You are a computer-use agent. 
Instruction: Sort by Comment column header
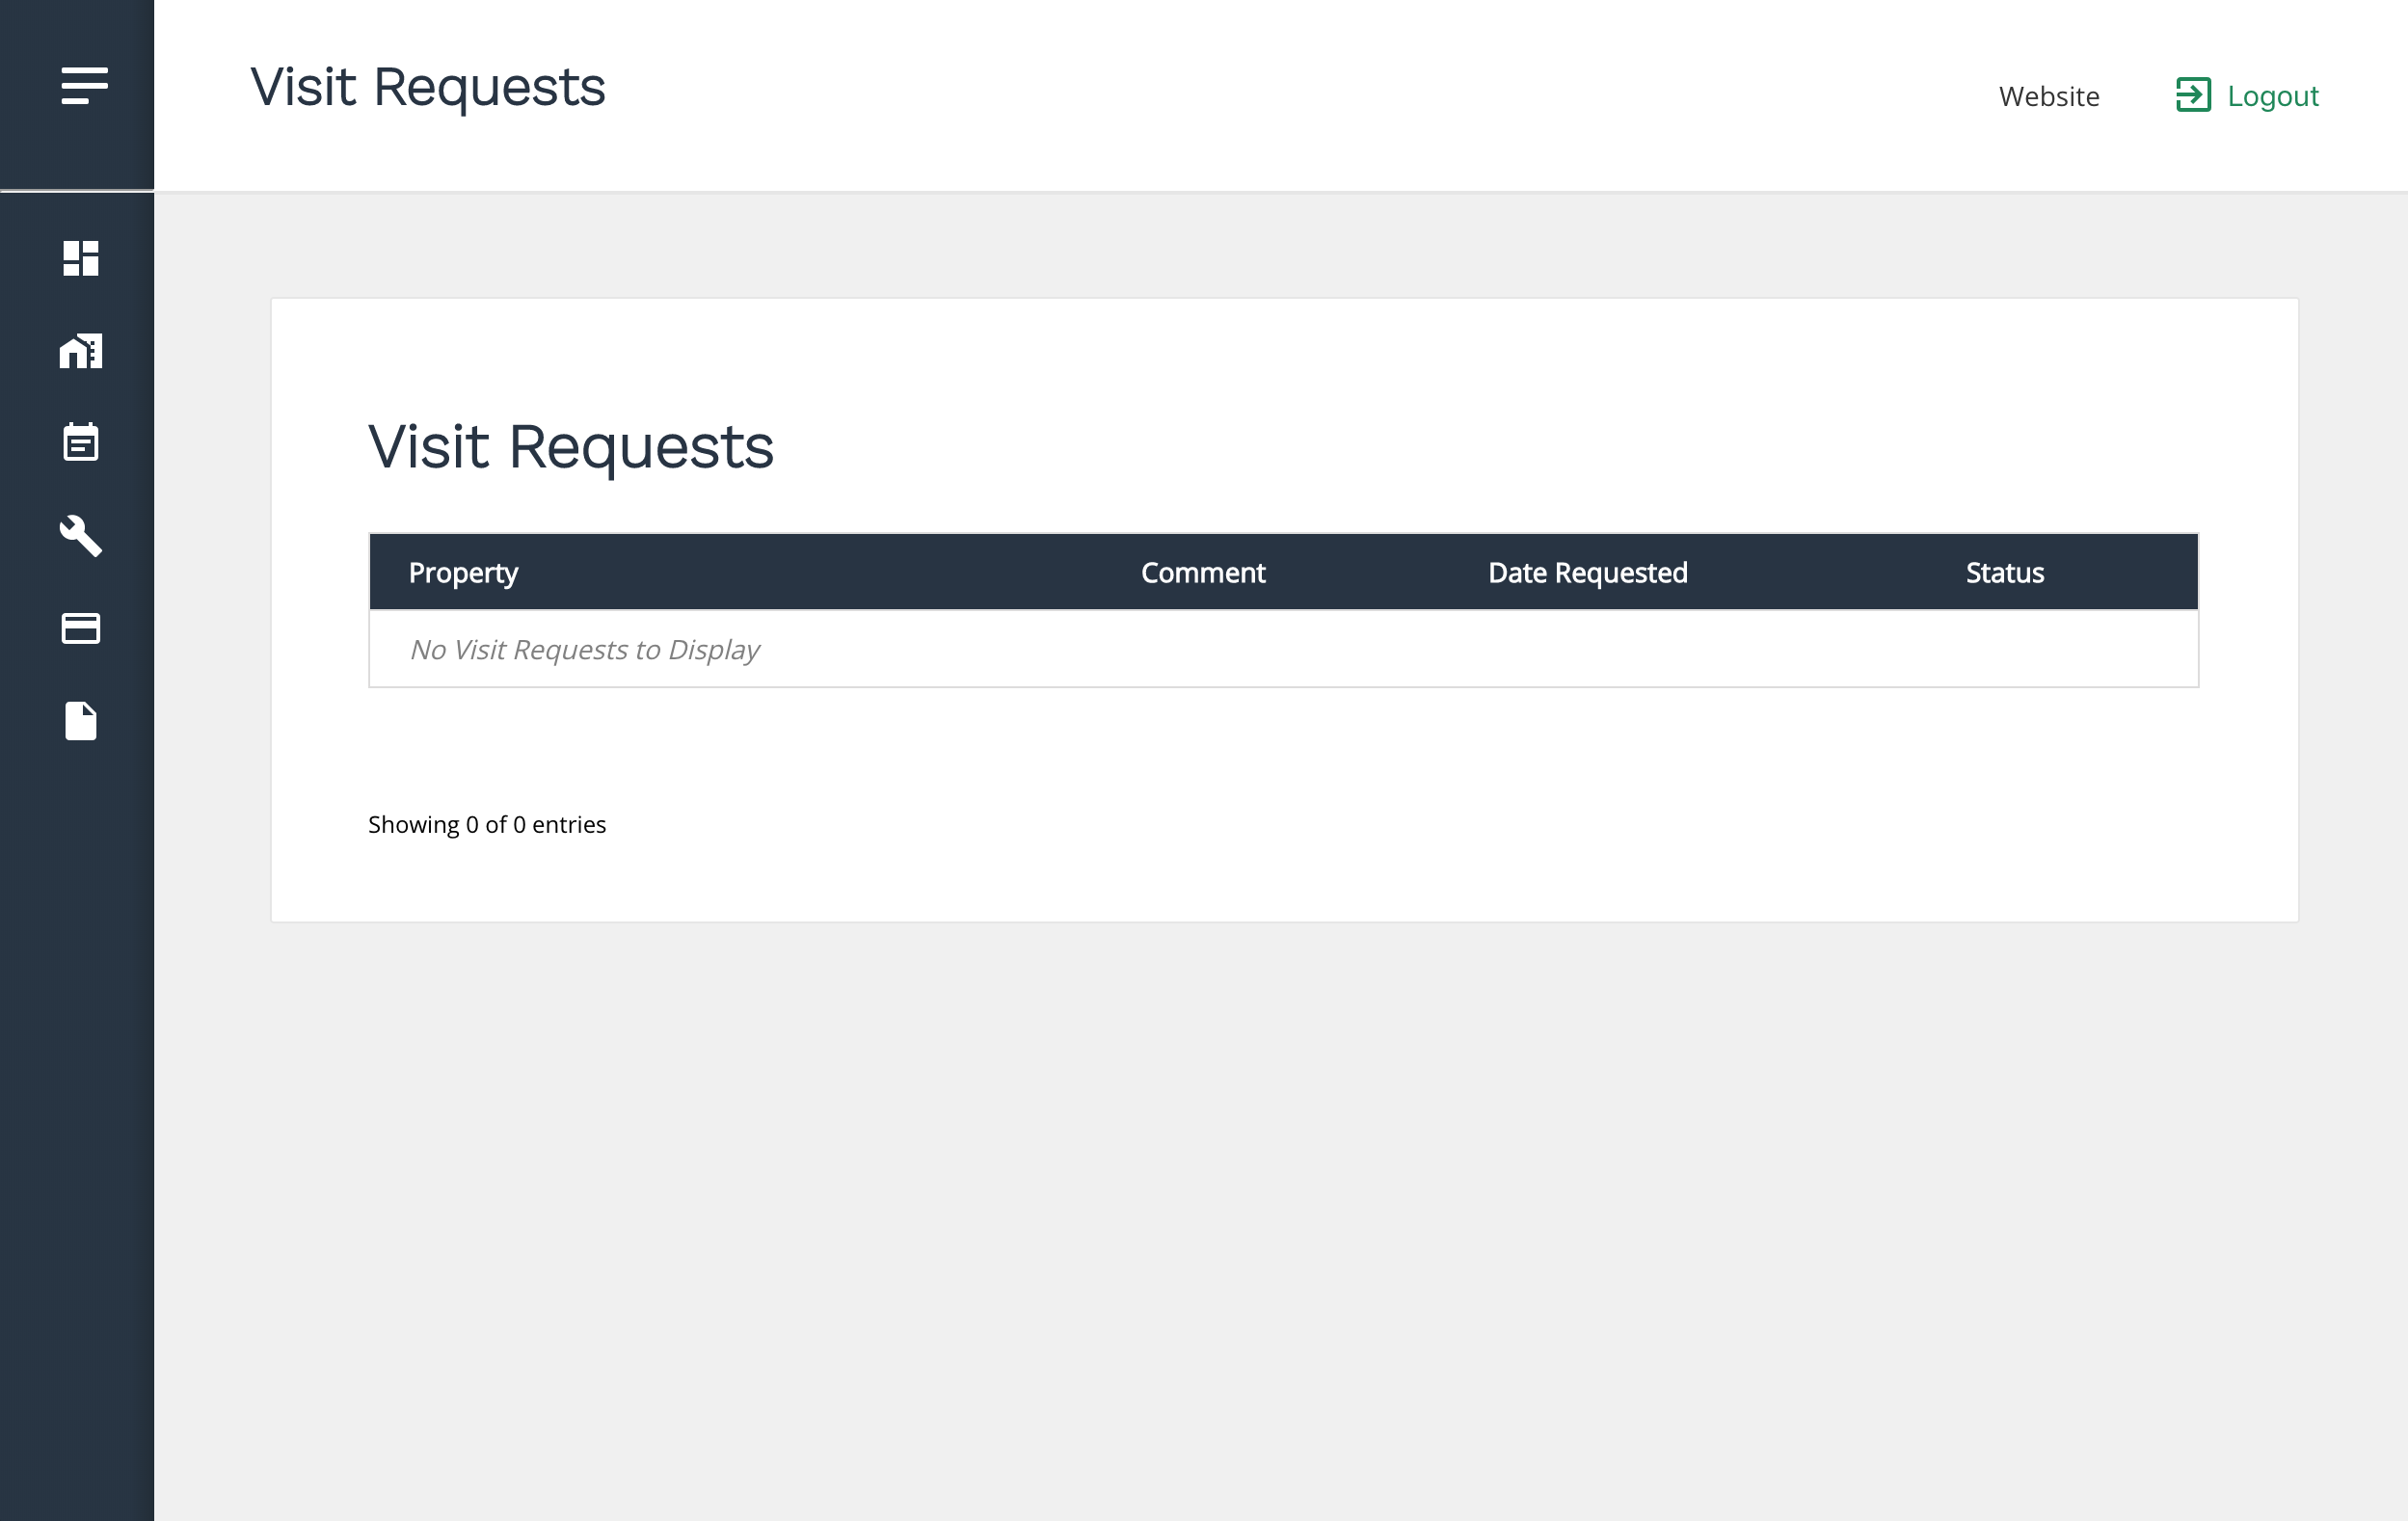[1203, 573]
